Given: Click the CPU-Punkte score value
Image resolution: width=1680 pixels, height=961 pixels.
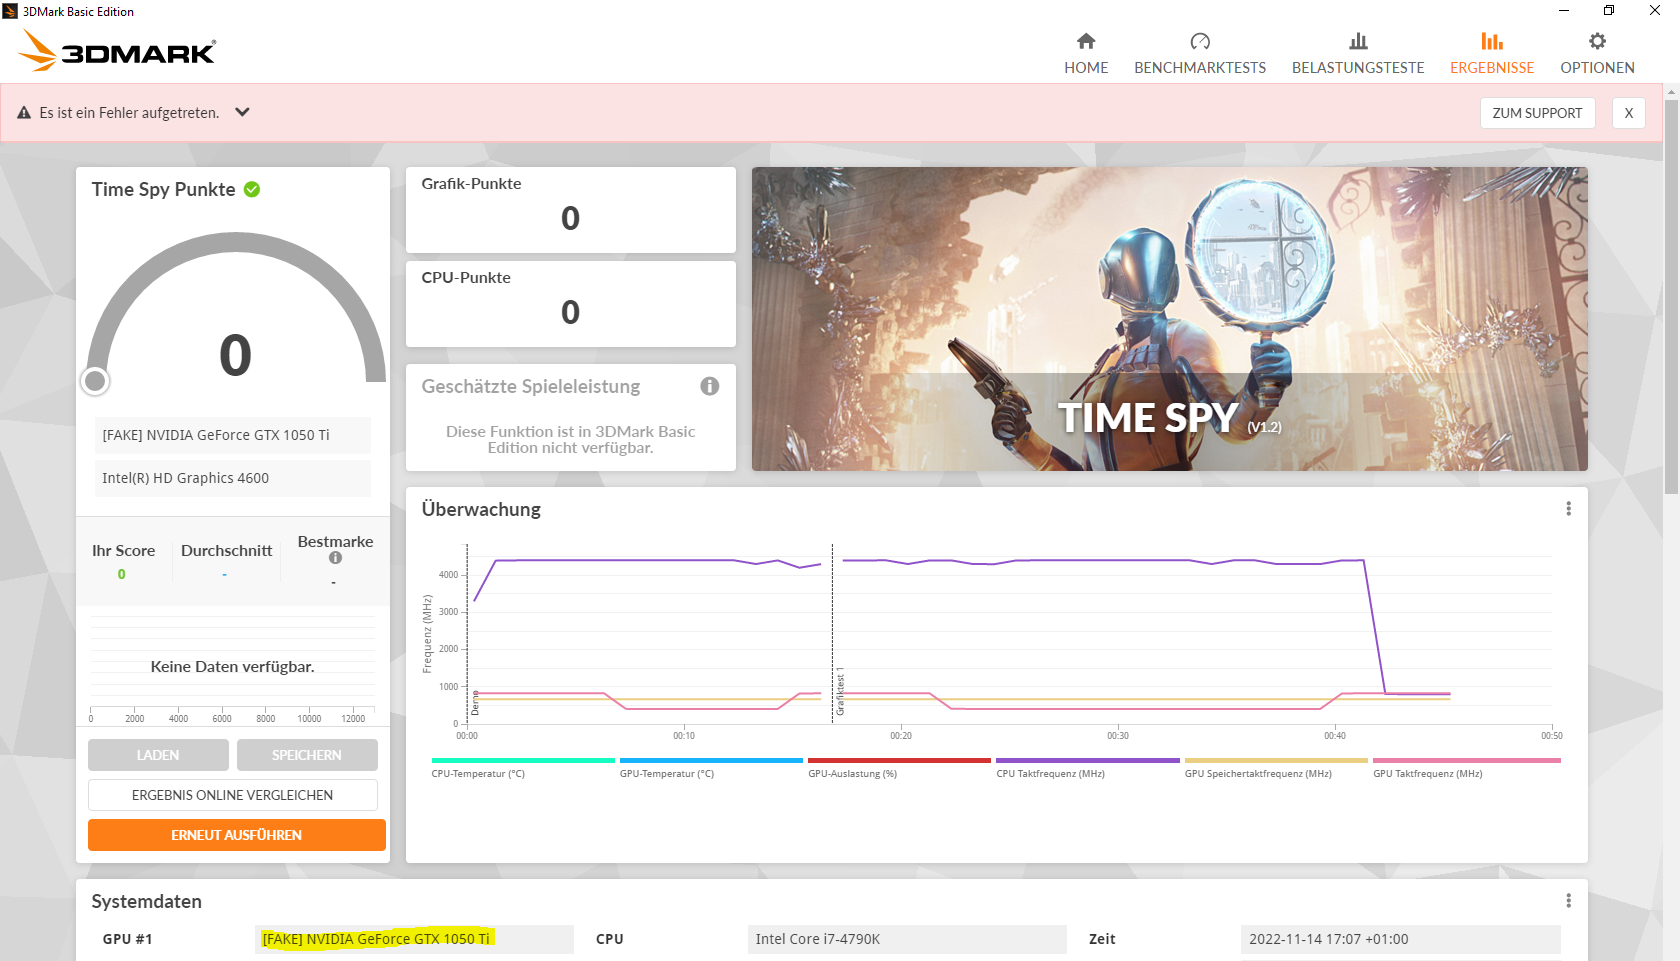Looking at the screenshot, I should (570, 312).
